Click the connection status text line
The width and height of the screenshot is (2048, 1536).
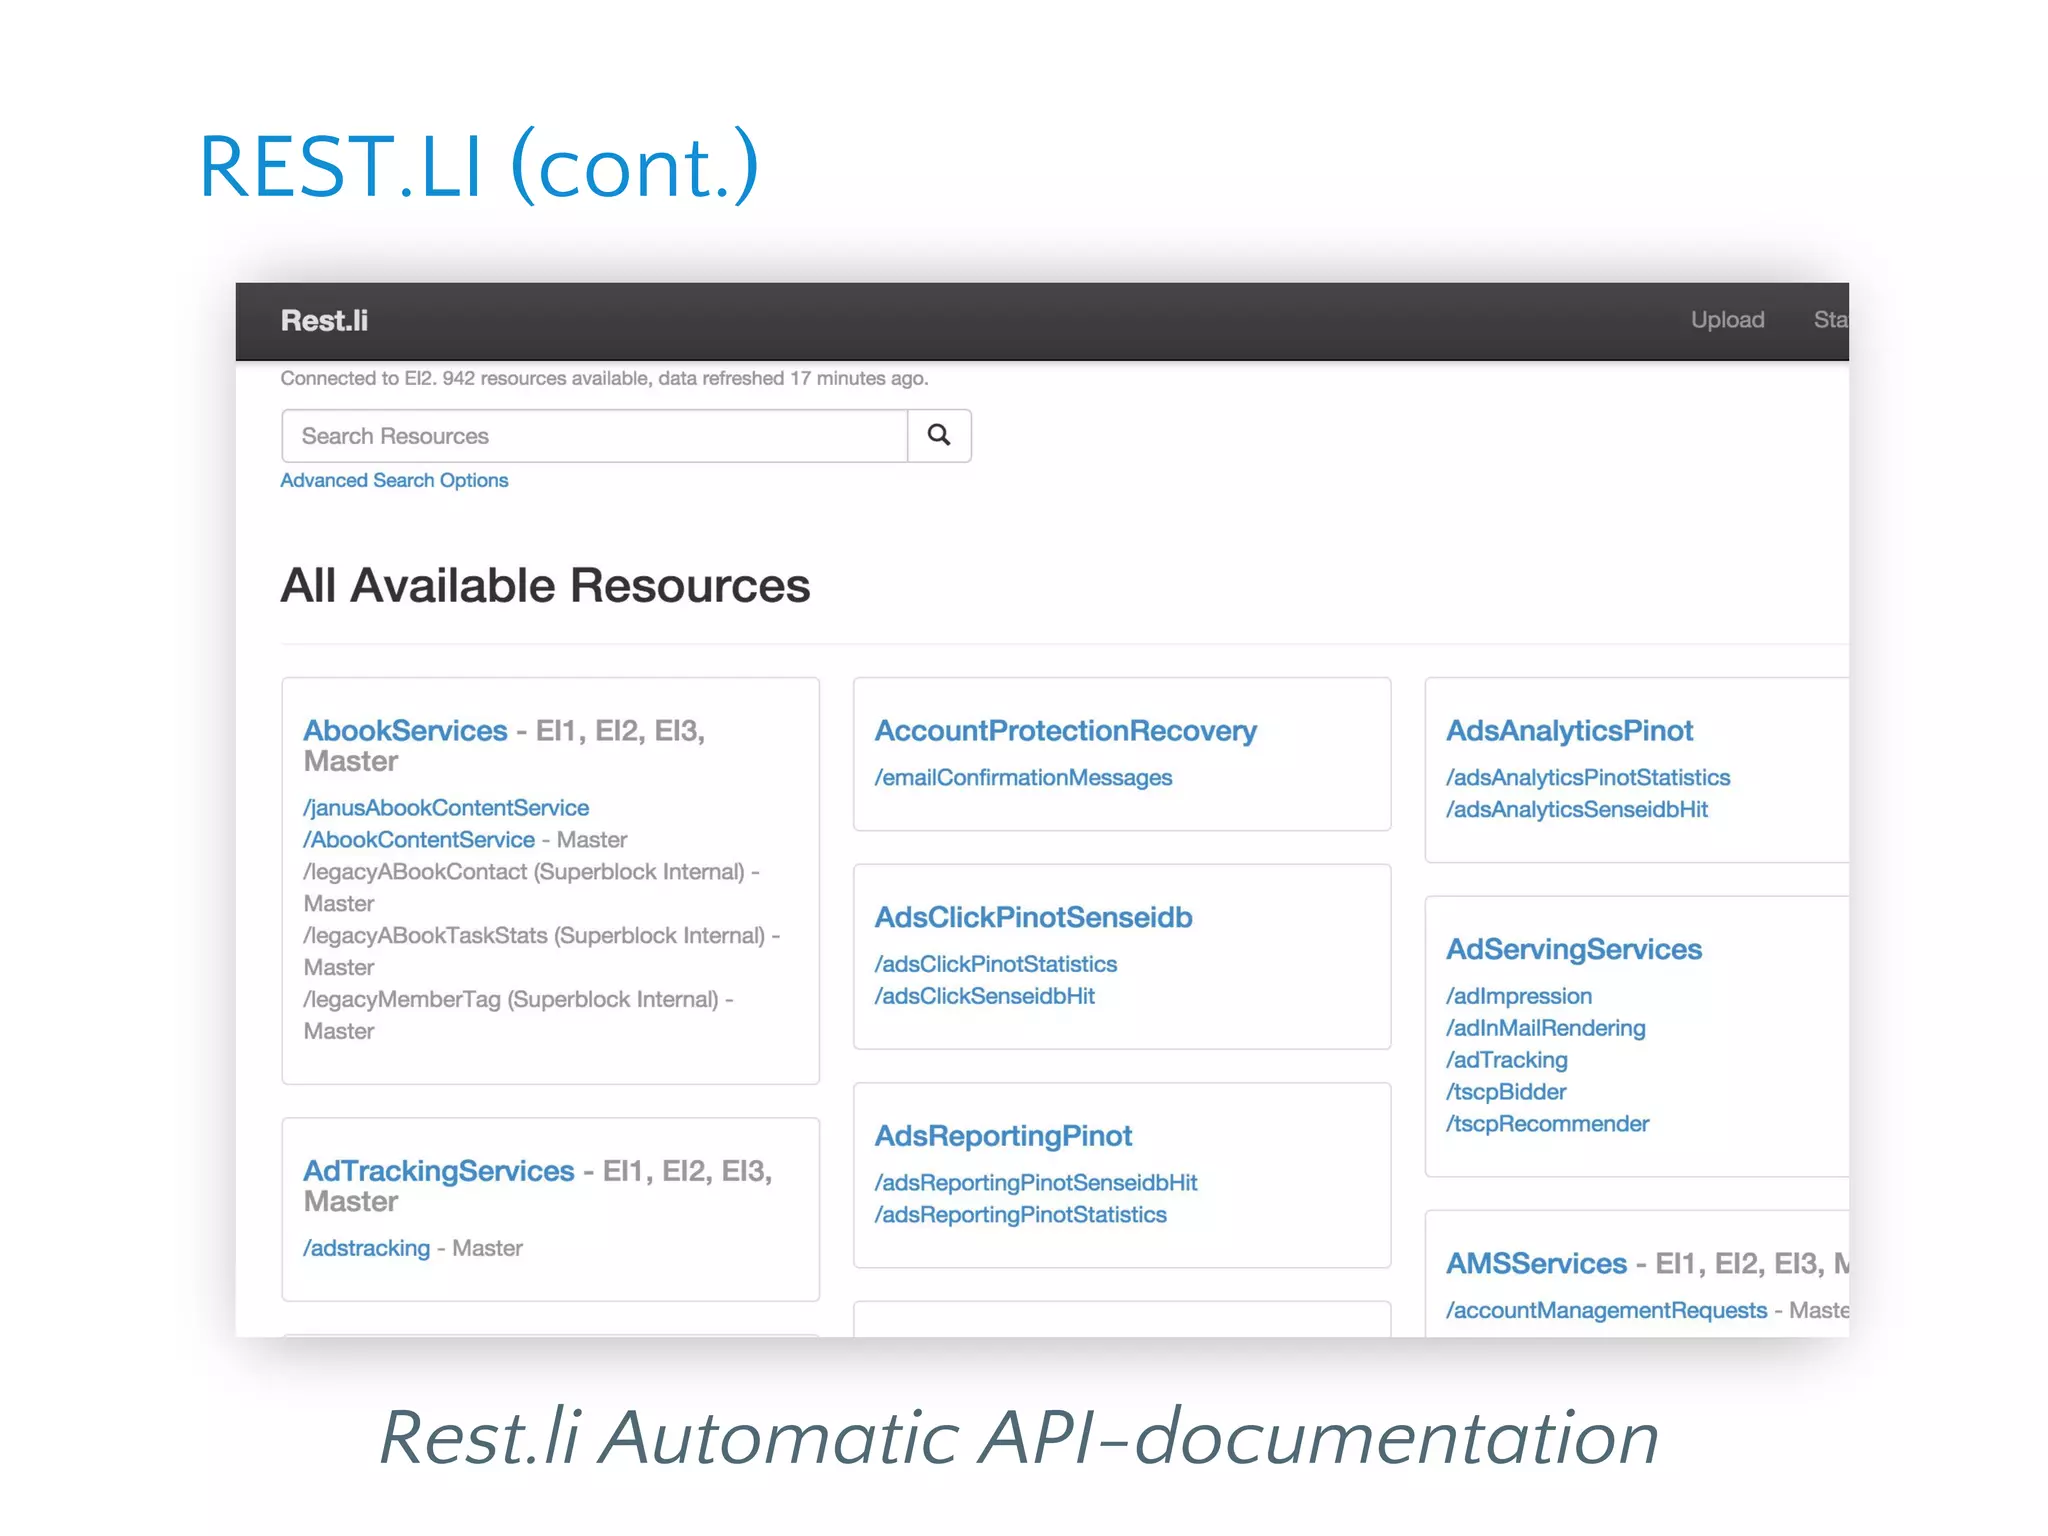(604, 378)
